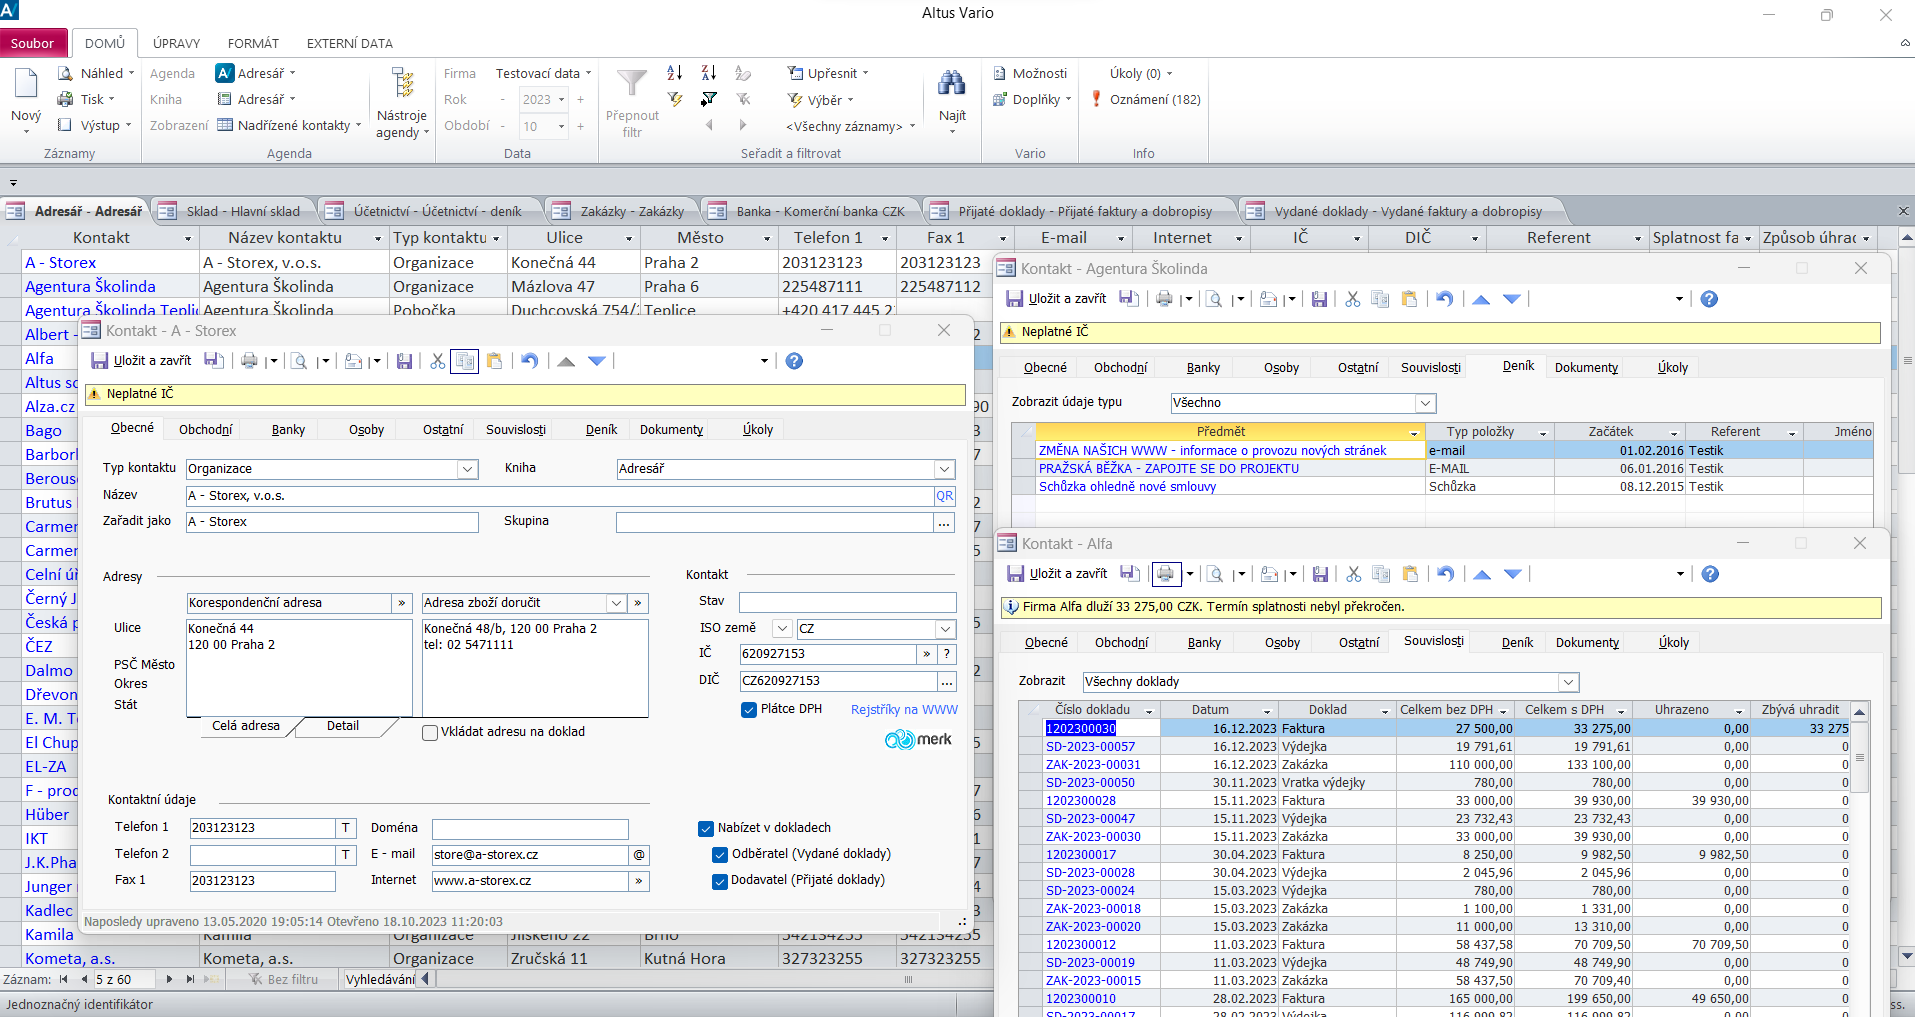Screen dimensions: 1915x1017
Task: Expand Zobrazit údaje typu Všechno dropdown
Action: point(1425,403)
